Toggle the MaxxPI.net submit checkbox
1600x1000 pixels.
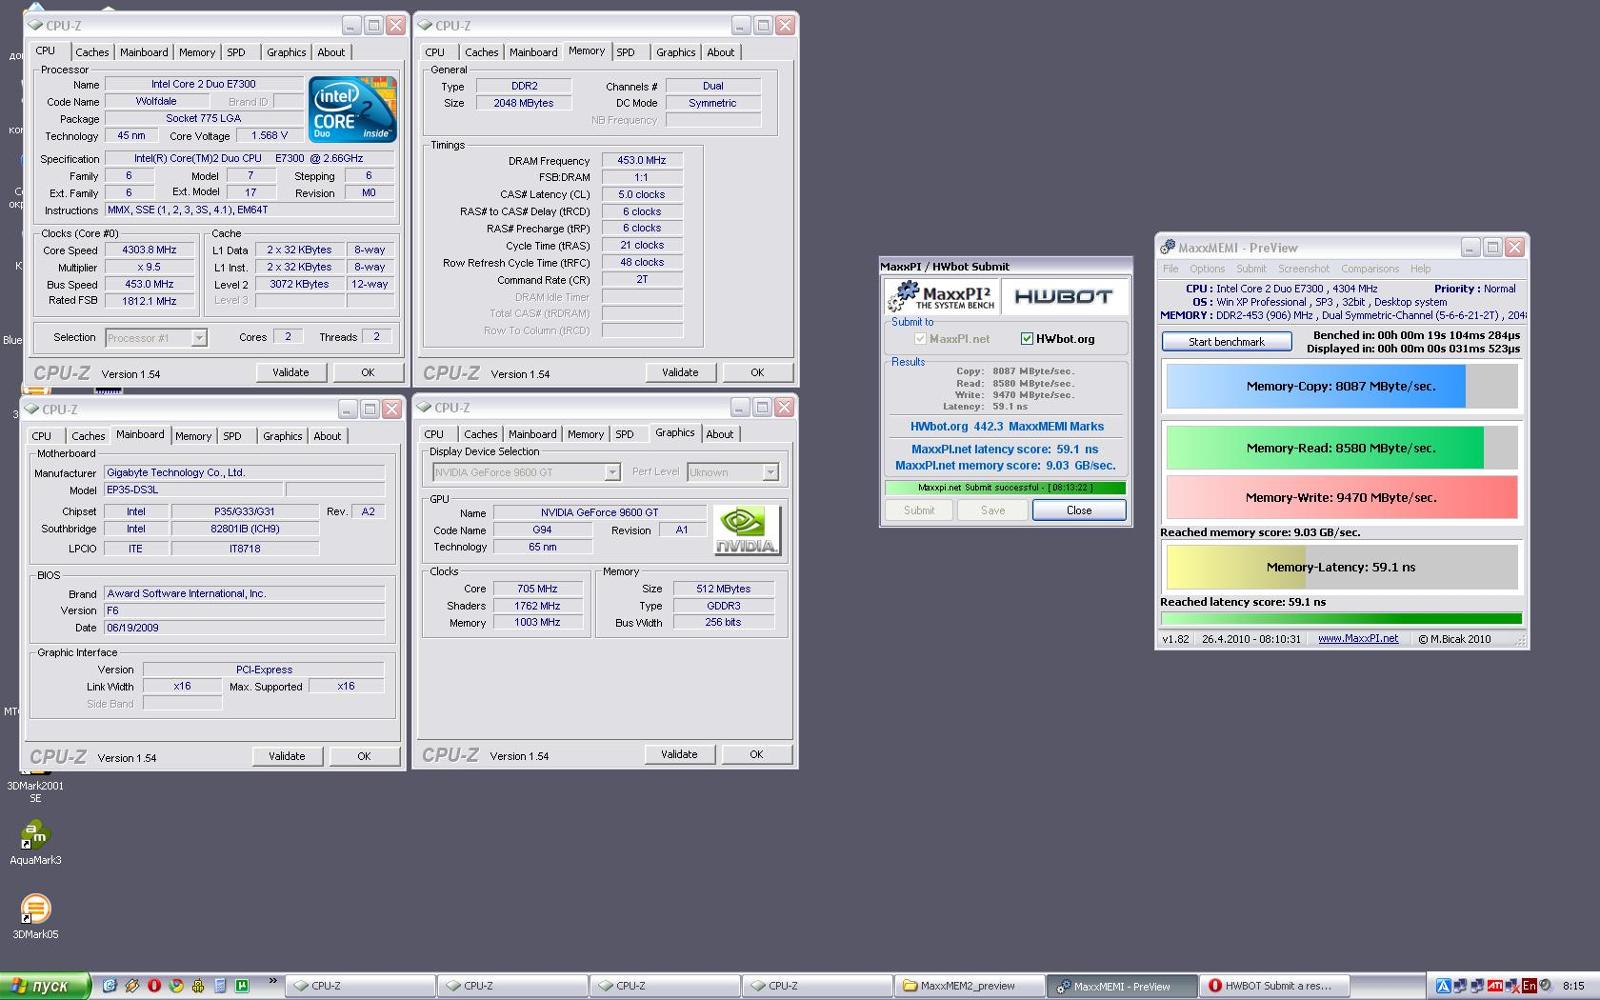click(920, 339)
